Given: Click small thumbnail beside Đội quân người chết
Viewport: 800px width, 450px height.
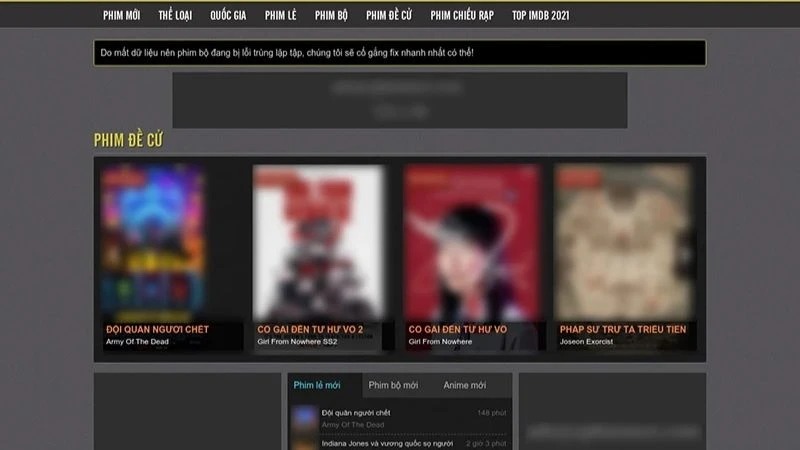Looking at the screenshot, I should click(304, 417).
